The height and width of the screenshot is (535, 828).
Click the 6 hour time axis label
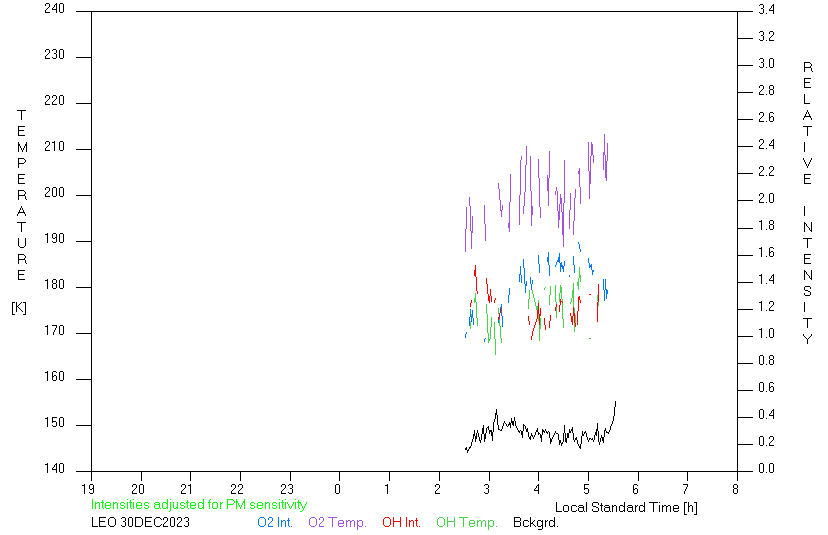click(636, 489)
